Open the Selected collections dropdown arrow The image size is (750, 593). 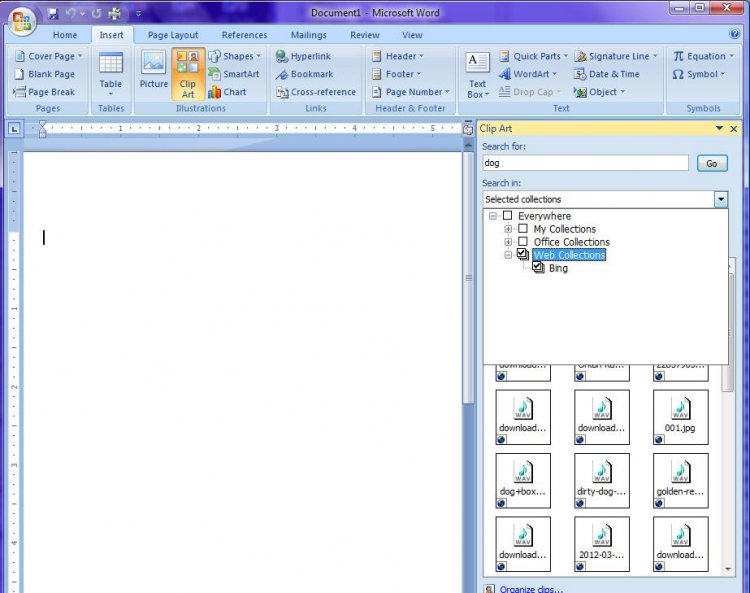tap(721, 199)
